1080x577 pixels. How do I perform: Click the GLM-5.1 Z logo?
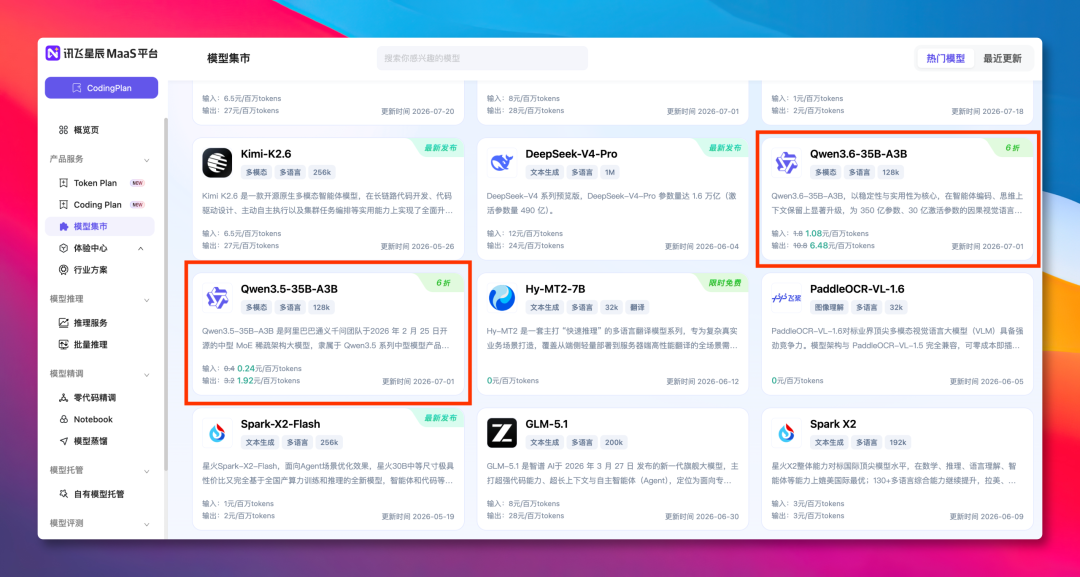502,433
